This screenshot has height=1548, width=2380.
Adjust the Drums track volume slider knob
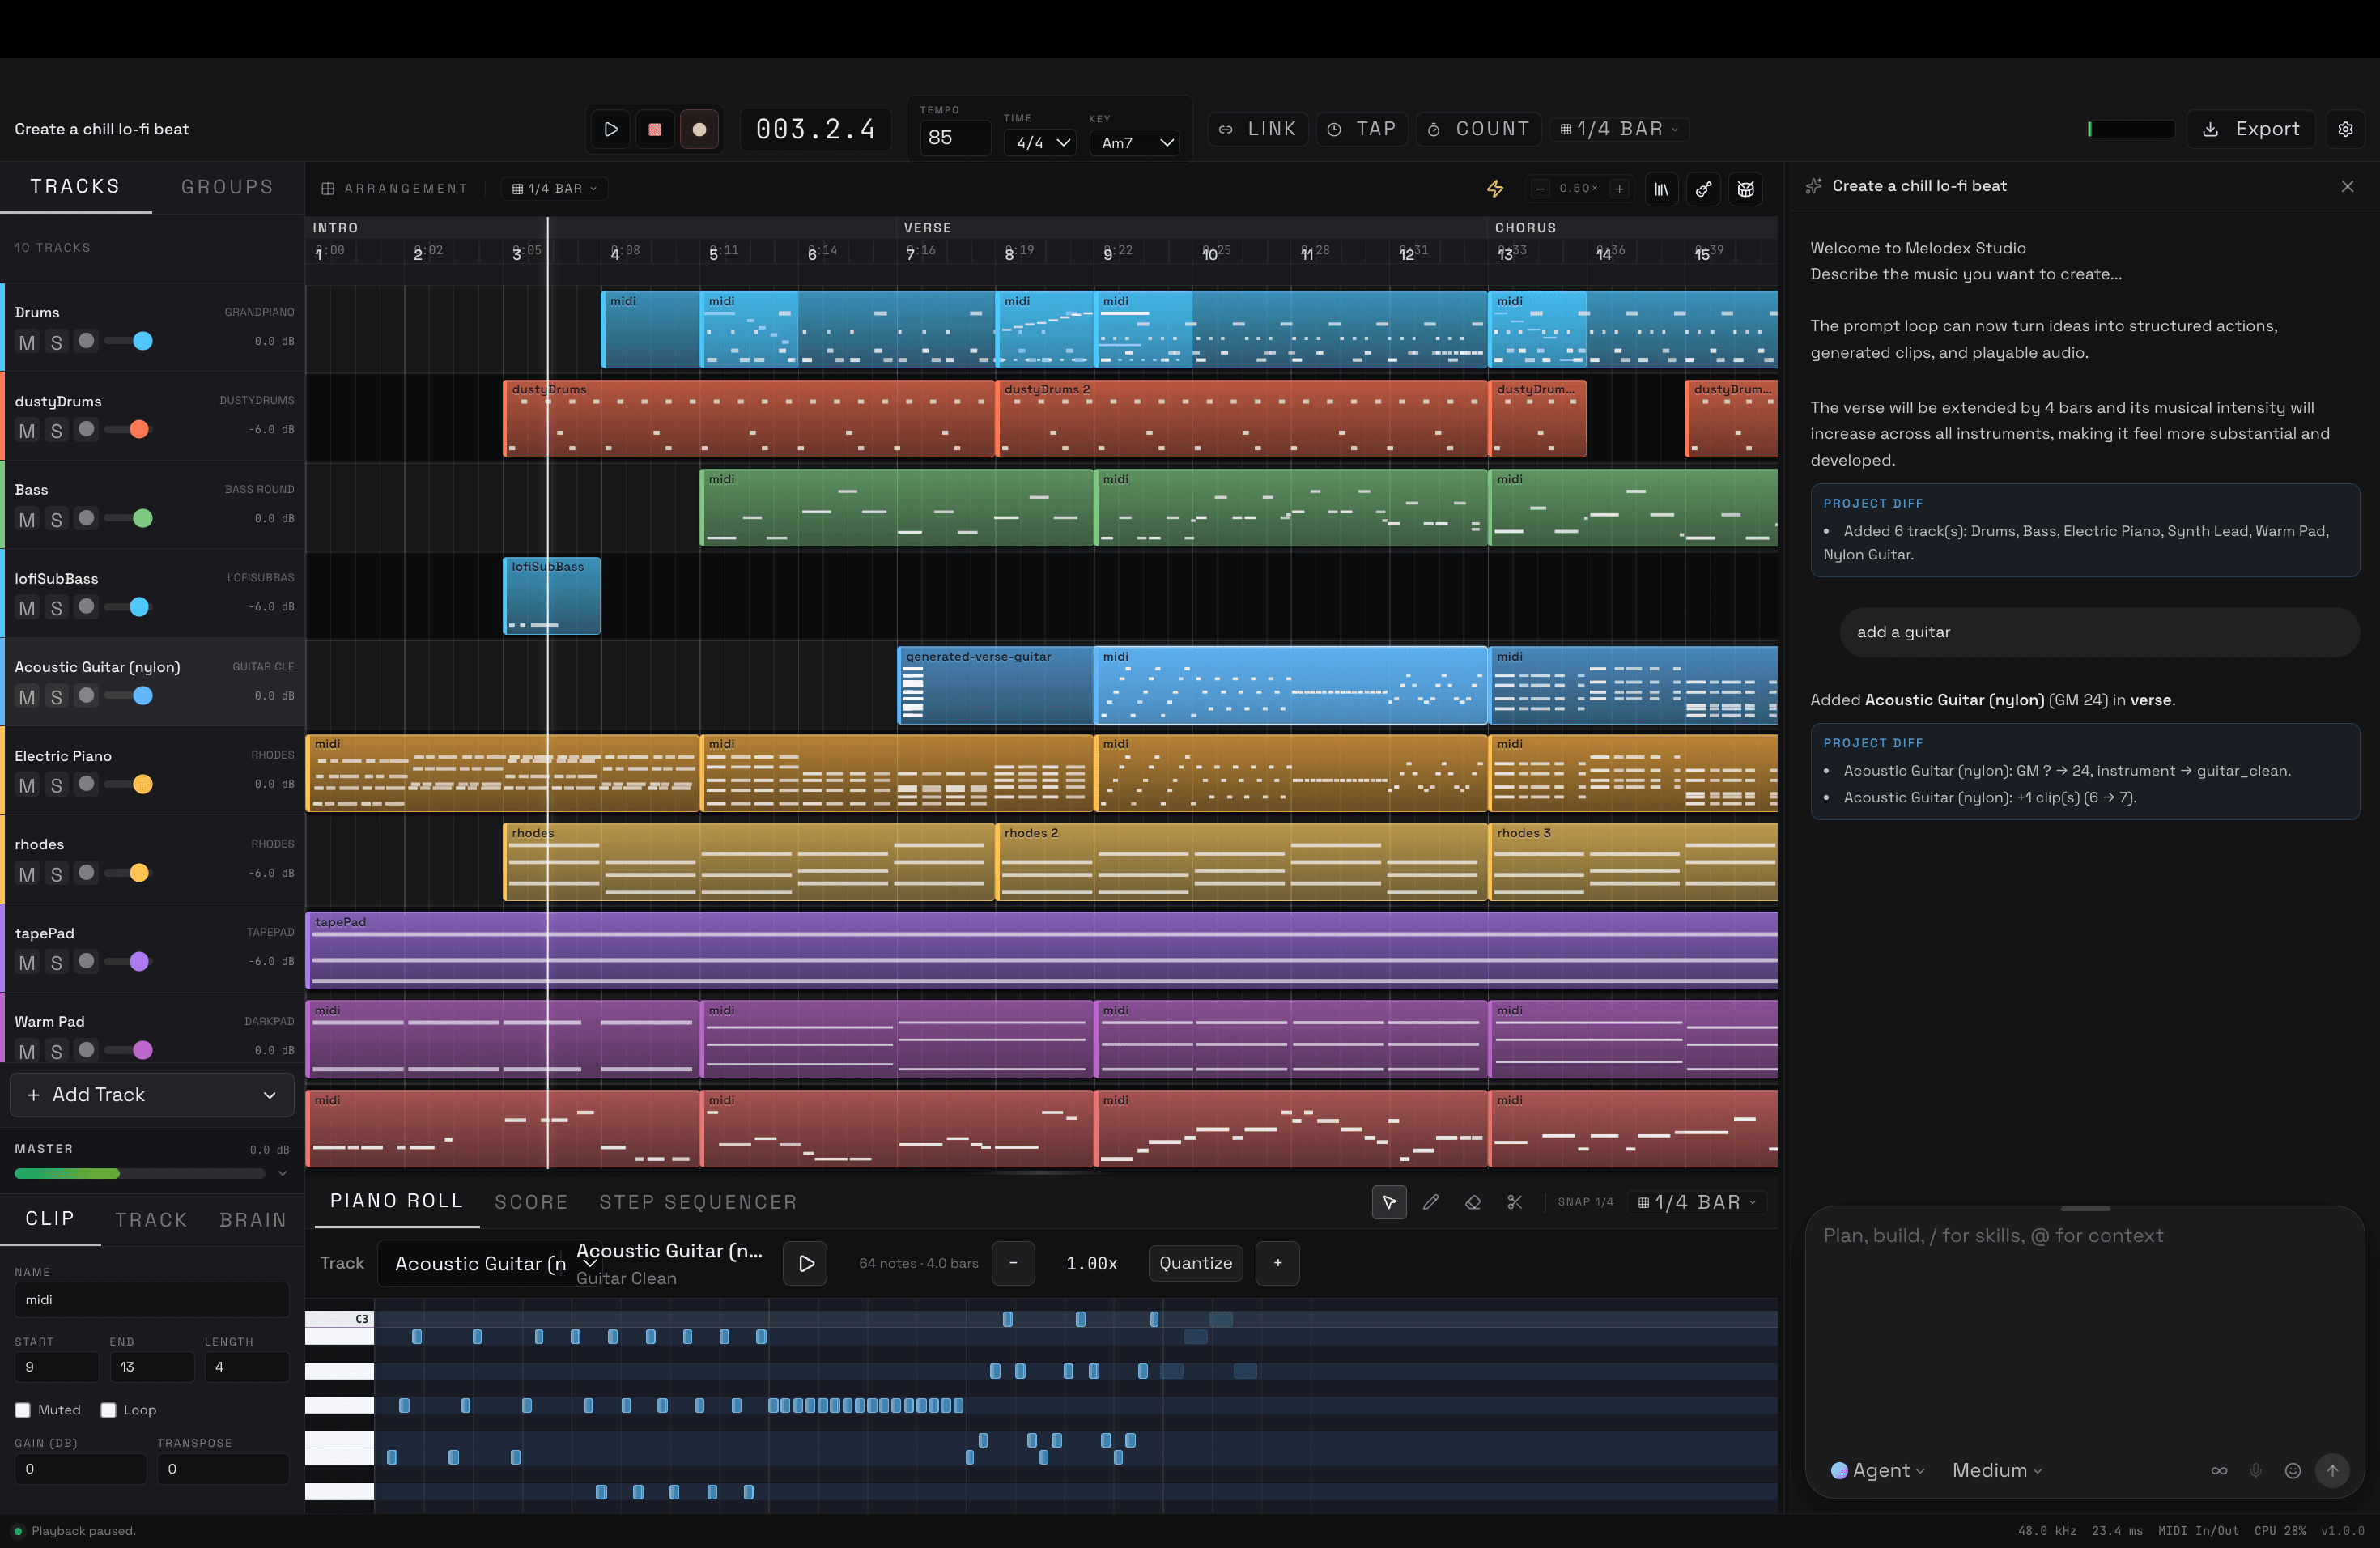click(x=143, y=341)
